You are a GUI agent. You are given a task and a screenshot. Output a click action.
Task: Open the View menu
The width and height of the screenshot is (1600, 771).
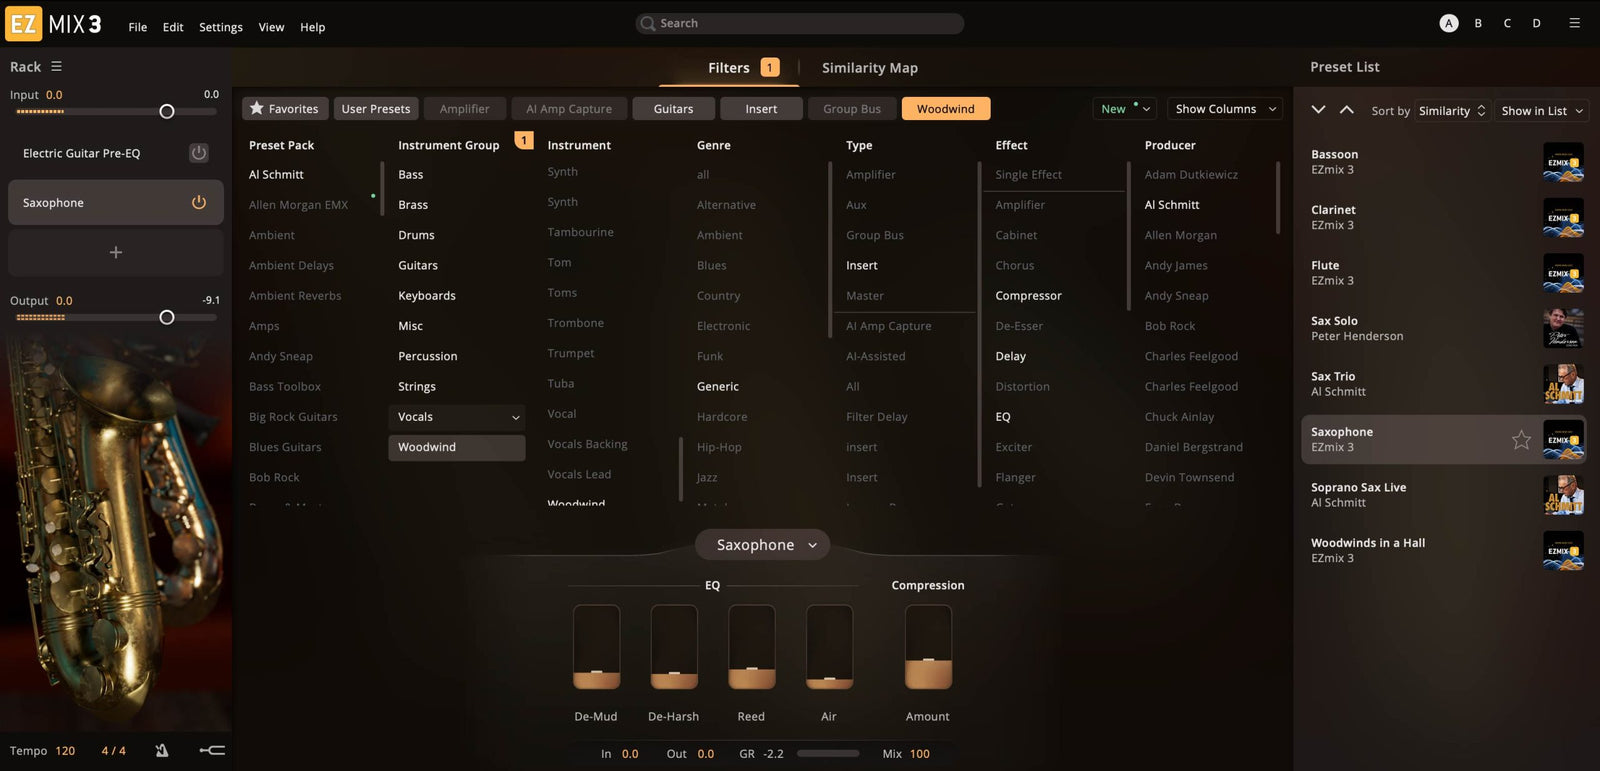(x=271, y=27)
